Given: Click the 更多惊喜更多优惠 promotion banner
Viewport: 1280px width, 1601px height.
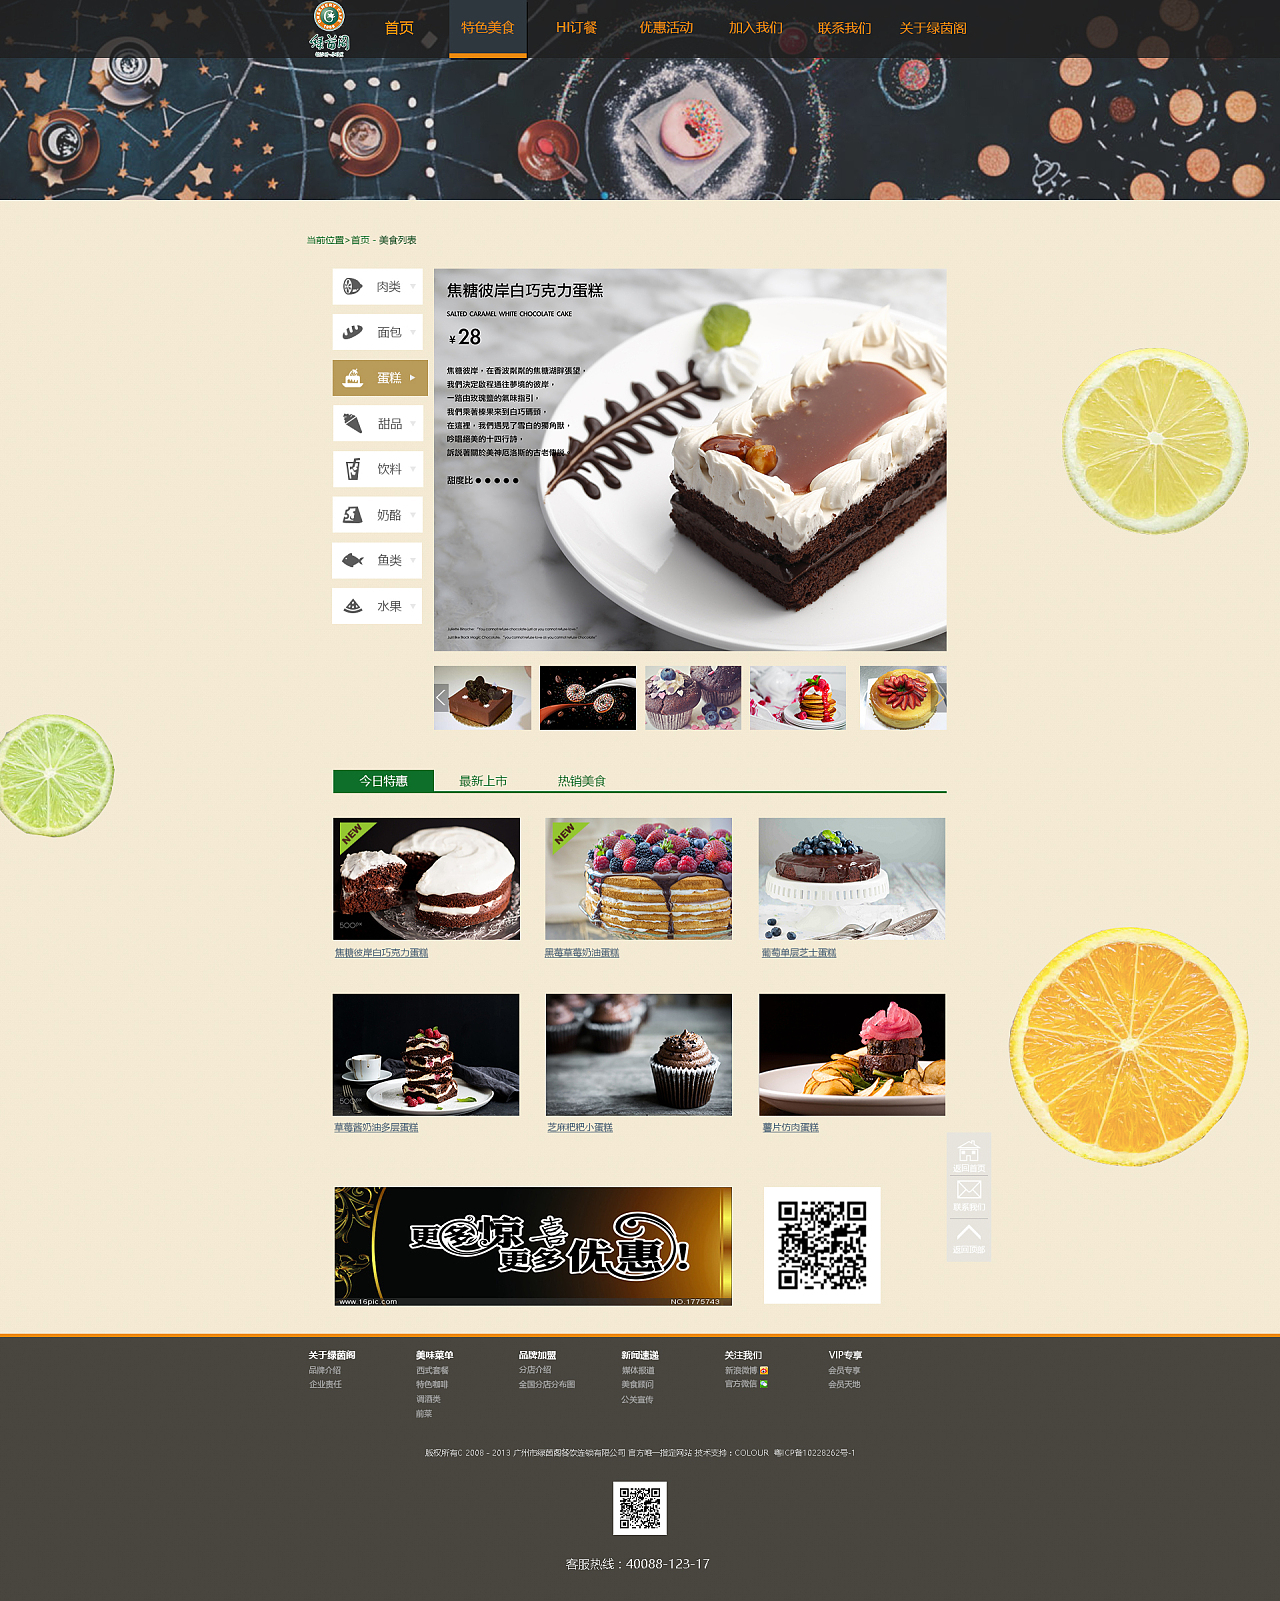Looking at the screenshot, I should pyautogui.click(x=533, y=1246).
